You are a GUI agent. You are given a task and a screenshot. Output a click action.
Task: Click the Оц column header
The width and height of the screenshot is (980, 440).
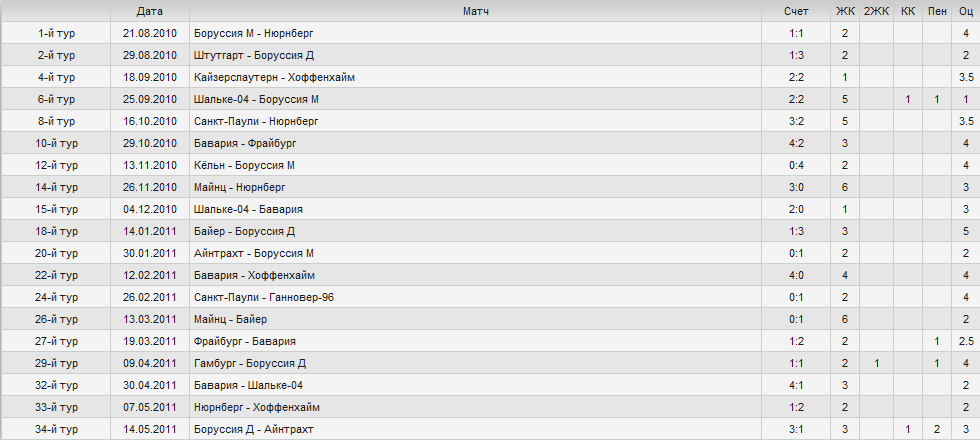pos(966,11)
